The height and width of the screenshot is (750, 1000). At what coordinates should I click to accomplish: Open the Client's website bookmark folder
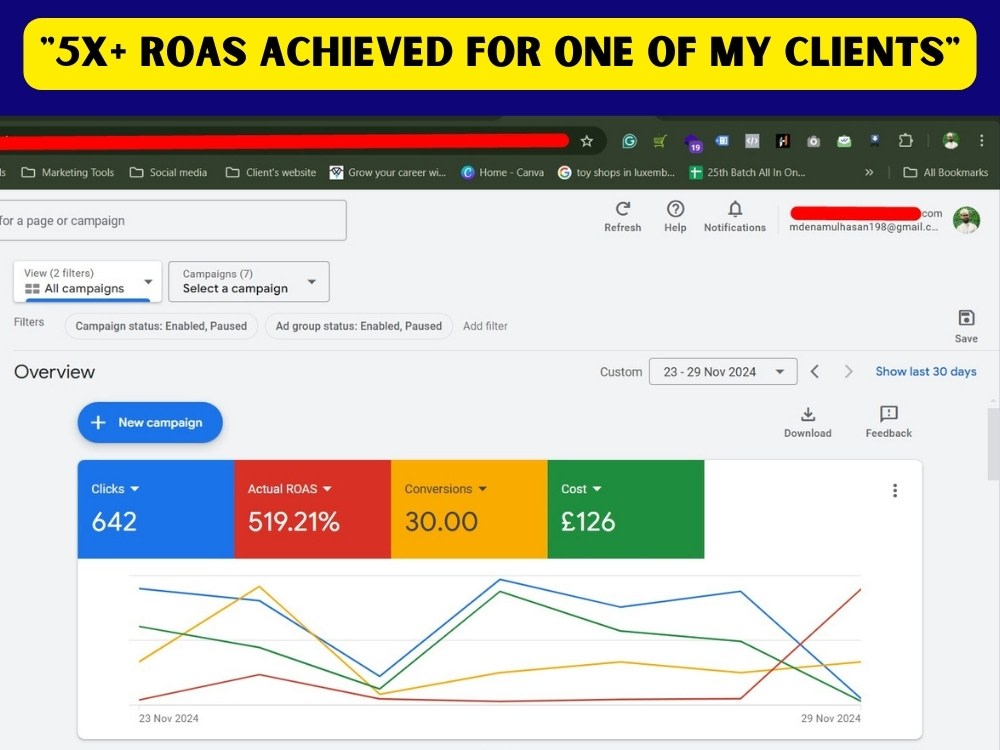click(271, 172)
